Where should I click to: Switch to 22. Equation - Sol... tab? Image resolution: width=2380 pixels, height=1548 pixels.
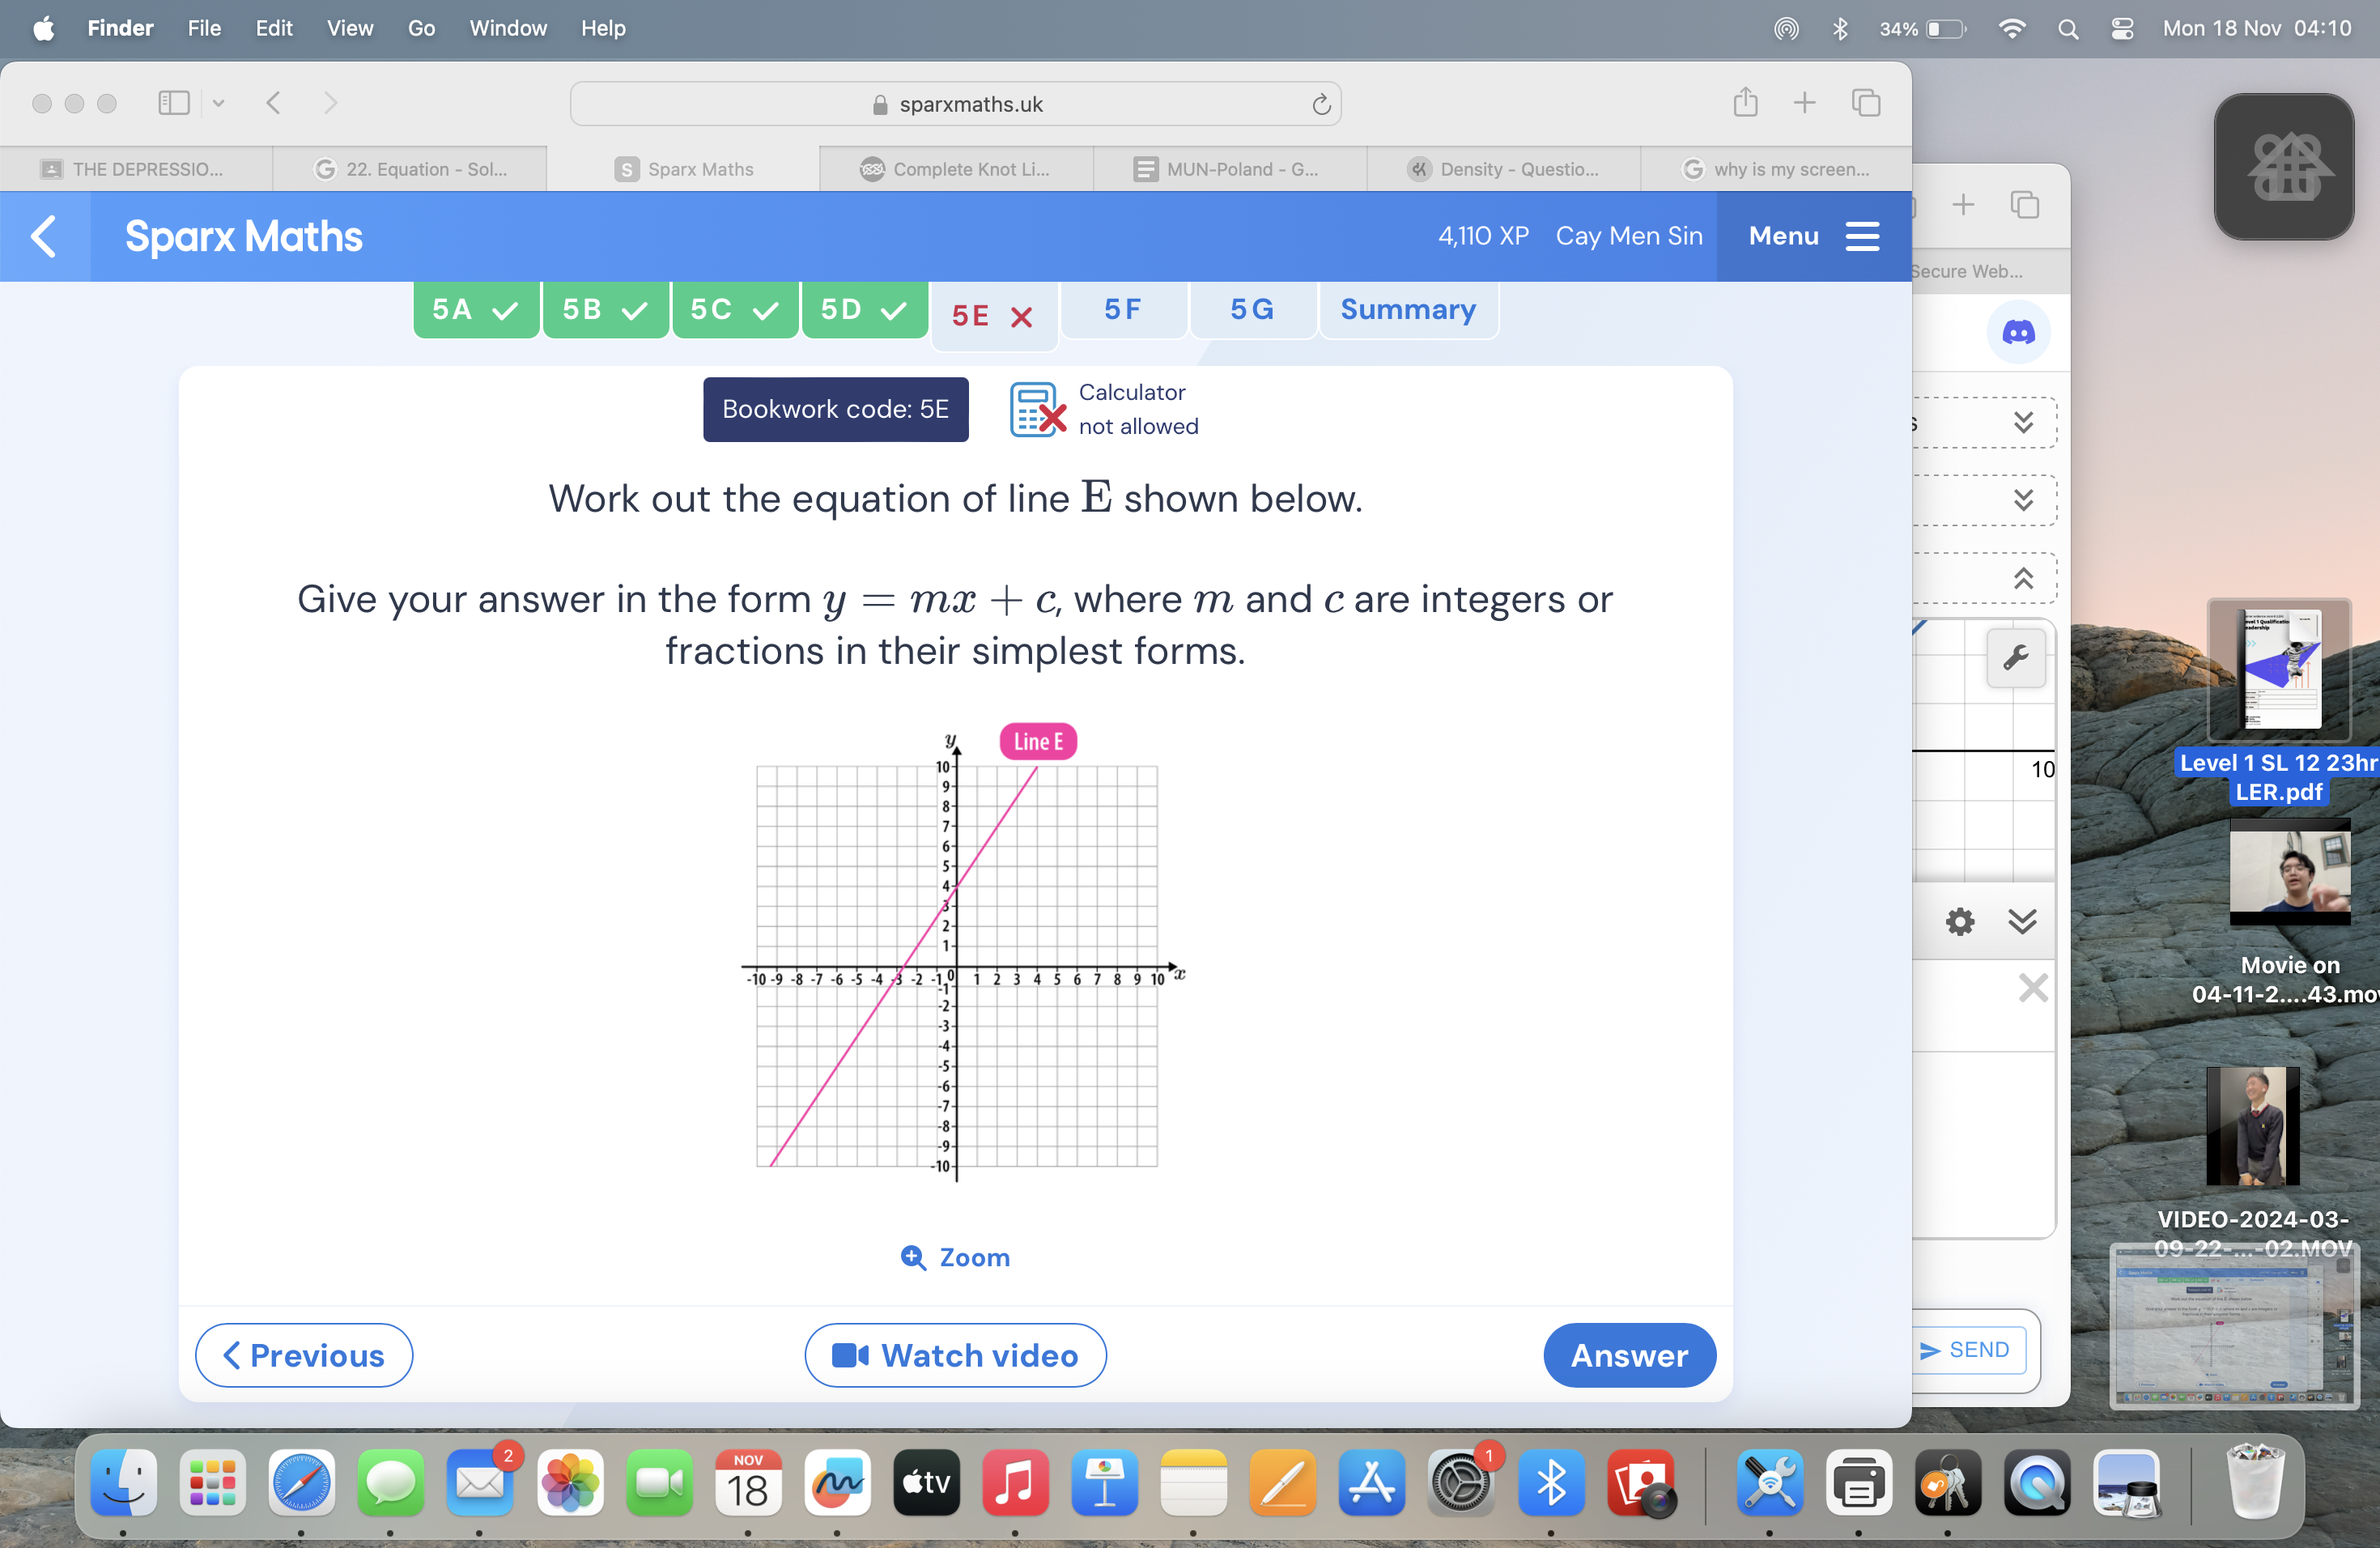click(410, 169)
